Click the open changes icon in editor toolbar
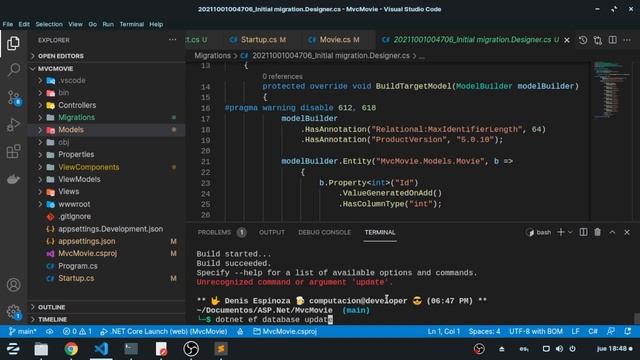640x360 pixels. (598, 40)
